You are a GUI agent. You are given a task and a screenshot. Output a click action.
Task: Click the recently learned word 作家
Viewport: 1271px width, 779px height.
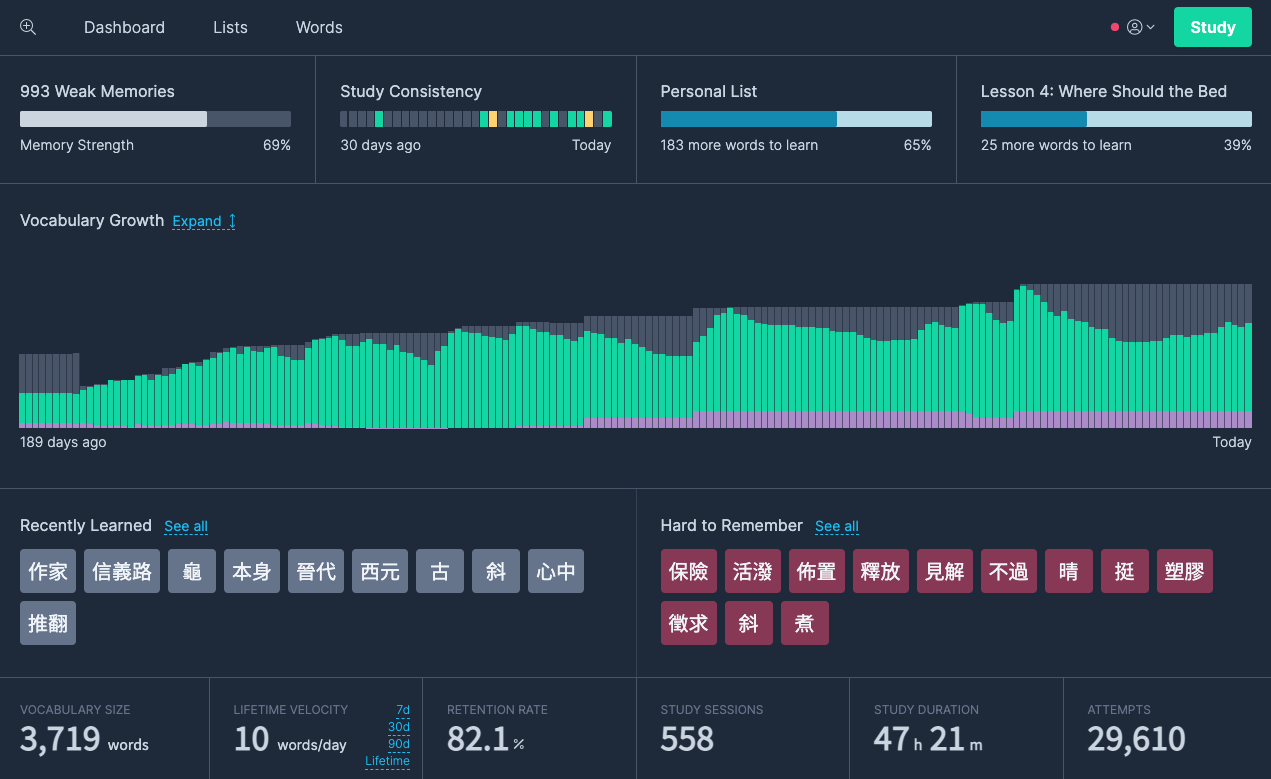coord(48,571)
